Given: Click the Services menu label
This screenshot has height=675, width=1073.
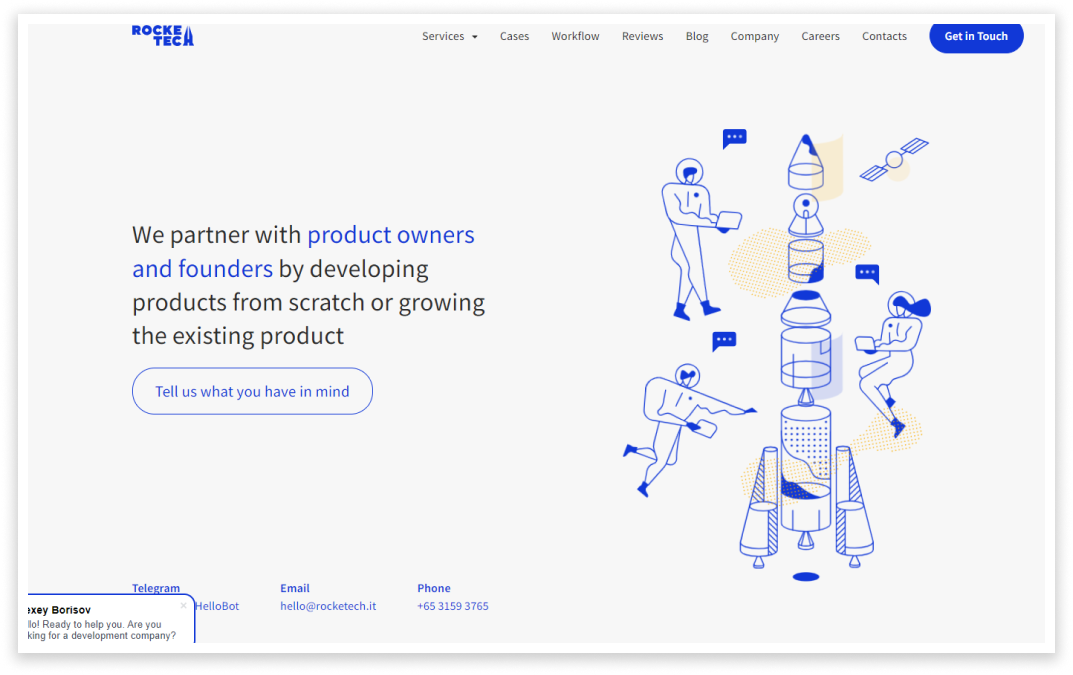Looking at the screenshot, I should click(x=443, y=36).
